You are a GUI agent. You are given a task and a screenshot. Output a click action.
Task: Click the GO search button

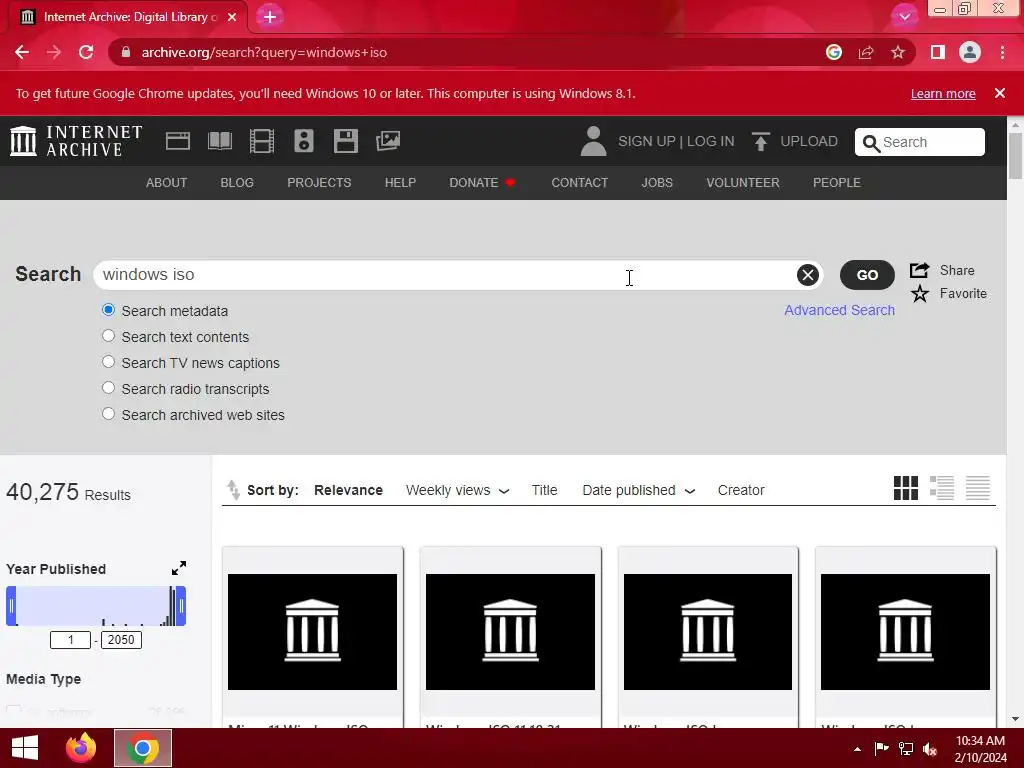click(x=867, y=275)
